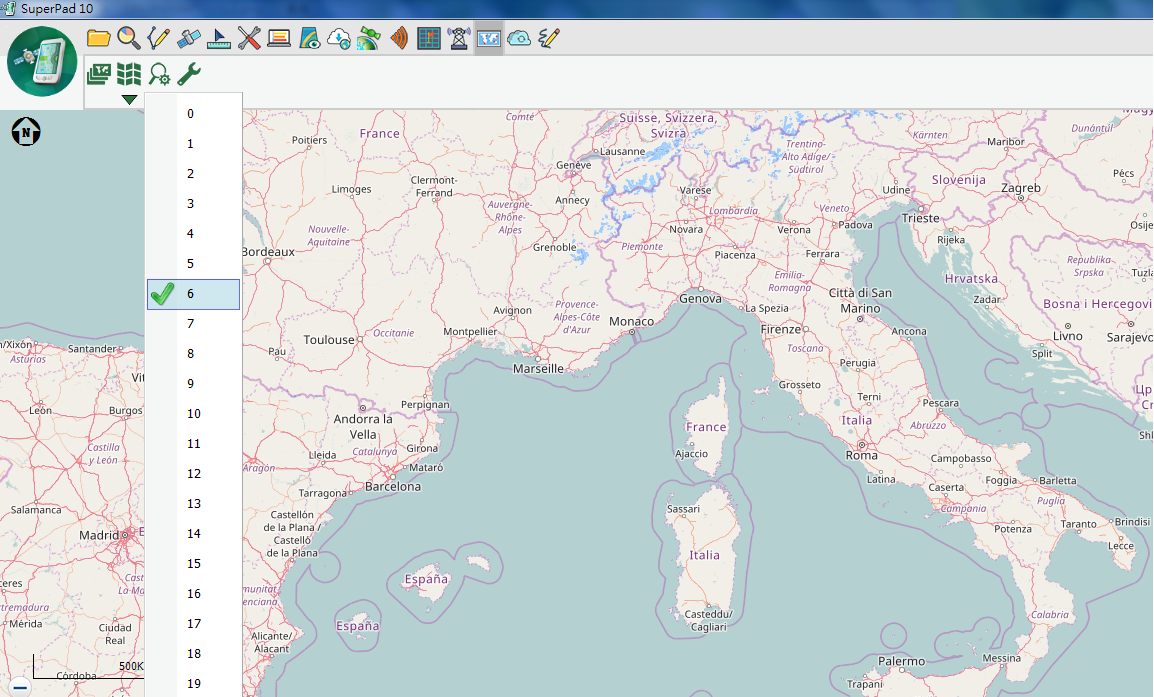1154x697 pixels.
Task: Click the SuperPad 10 title bar icon
Action: pyautogui.click(x=9, y=9)
